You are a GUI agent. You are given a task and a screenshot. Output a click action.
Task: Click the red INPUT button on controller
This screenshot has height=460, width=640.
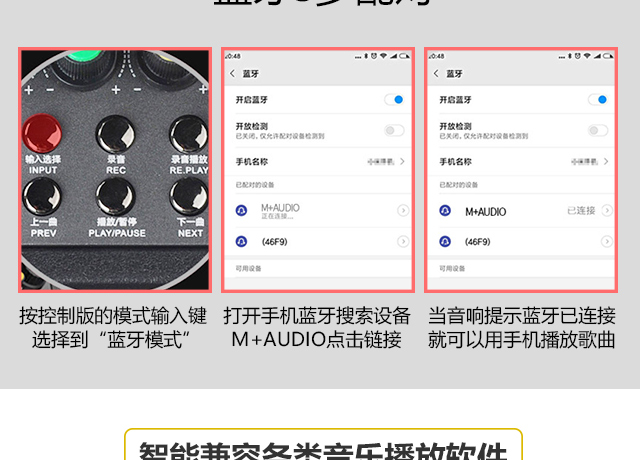pos(42,133)
